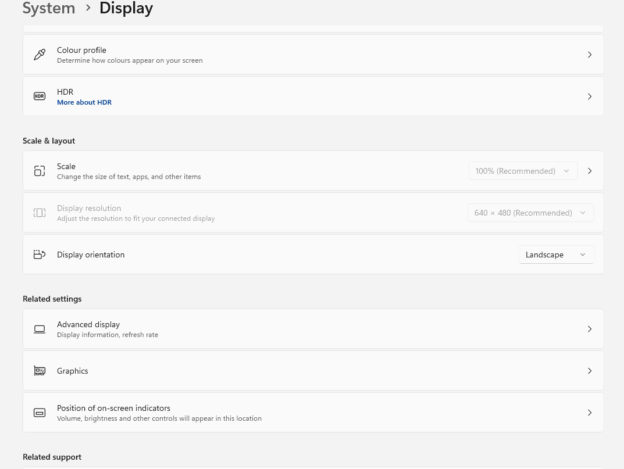The height and width of the screenshot is (469, 624).
Task: Click the on-screen indicators position icon
Action: tap(39, 412)
